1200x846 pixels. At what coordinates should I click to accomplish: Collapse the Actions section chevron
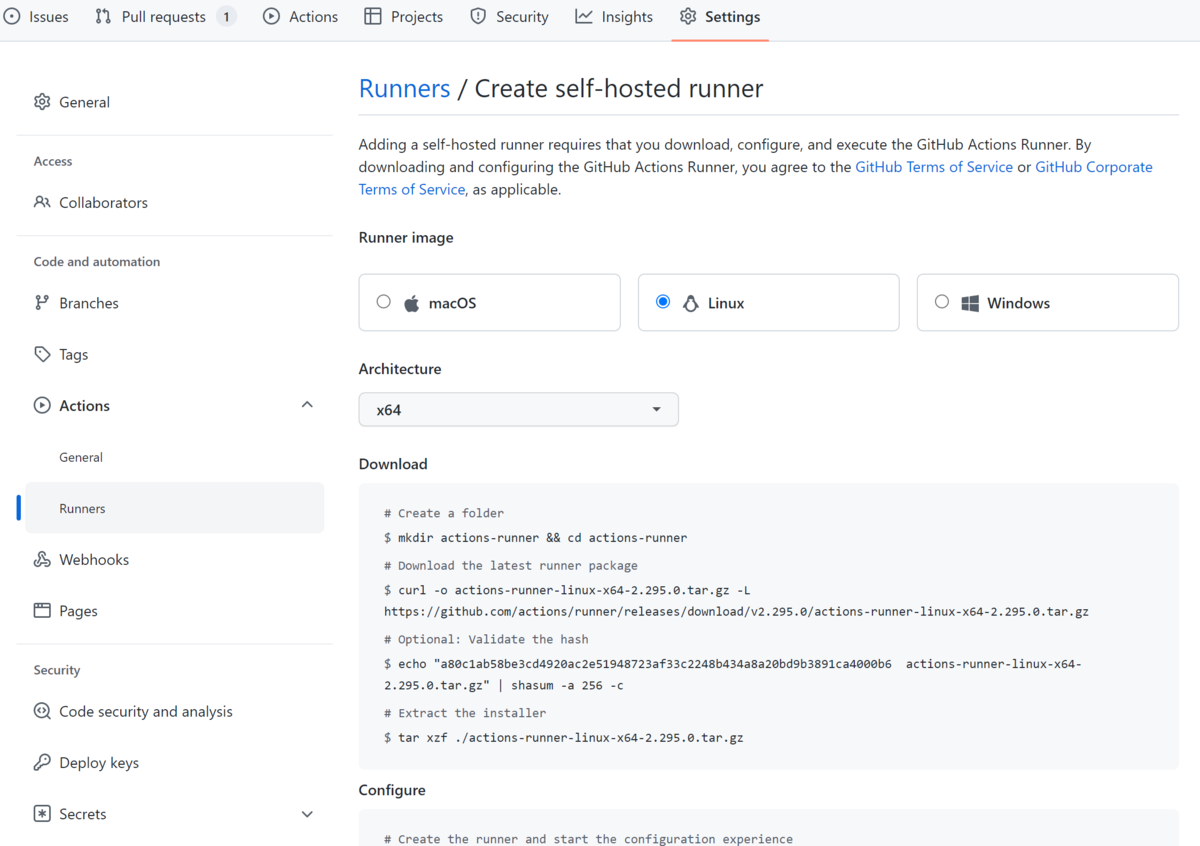tap(307, 405)
